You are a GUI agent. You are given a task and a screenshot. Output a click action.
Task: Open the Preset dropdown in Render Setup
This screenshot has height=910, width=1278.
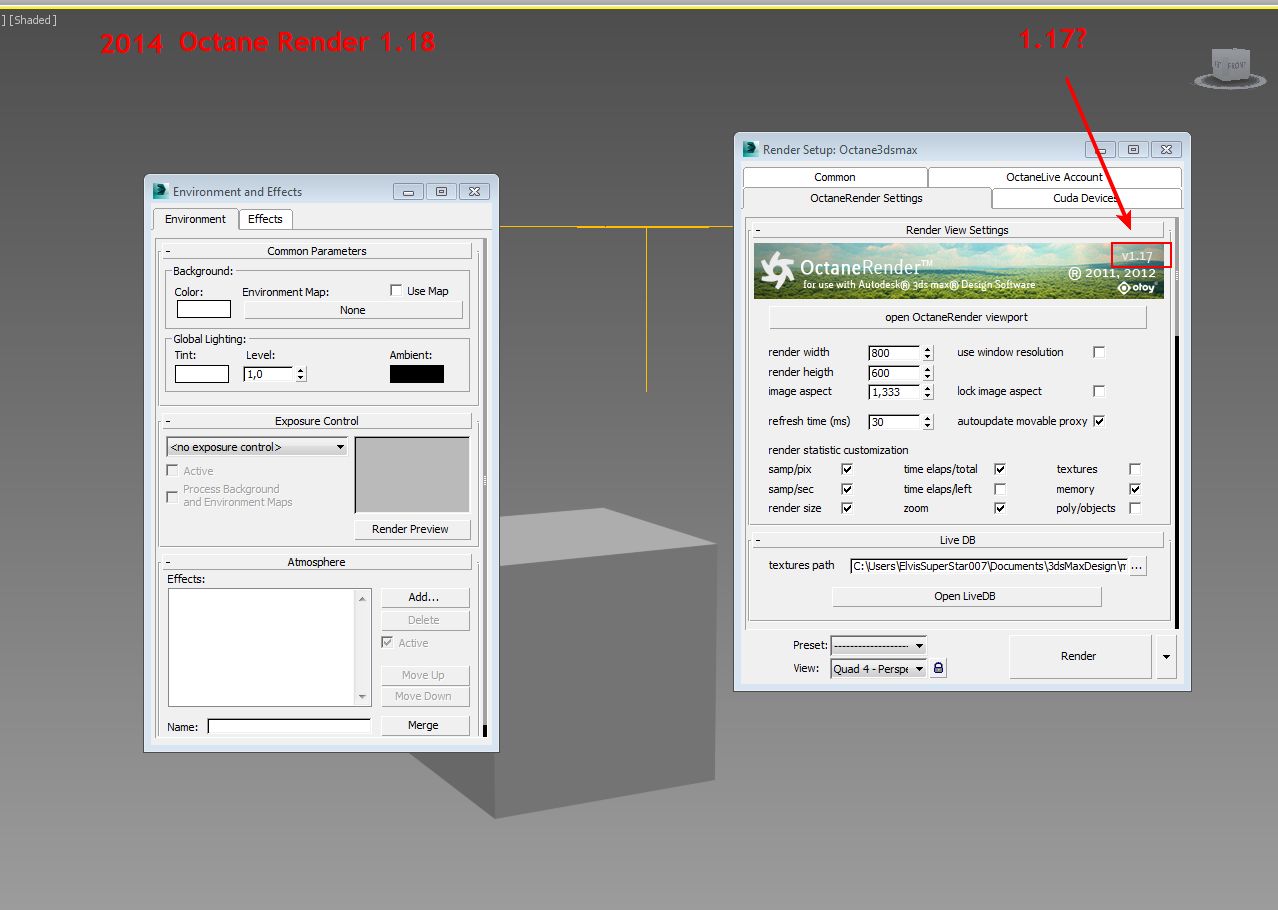[879, 646]
